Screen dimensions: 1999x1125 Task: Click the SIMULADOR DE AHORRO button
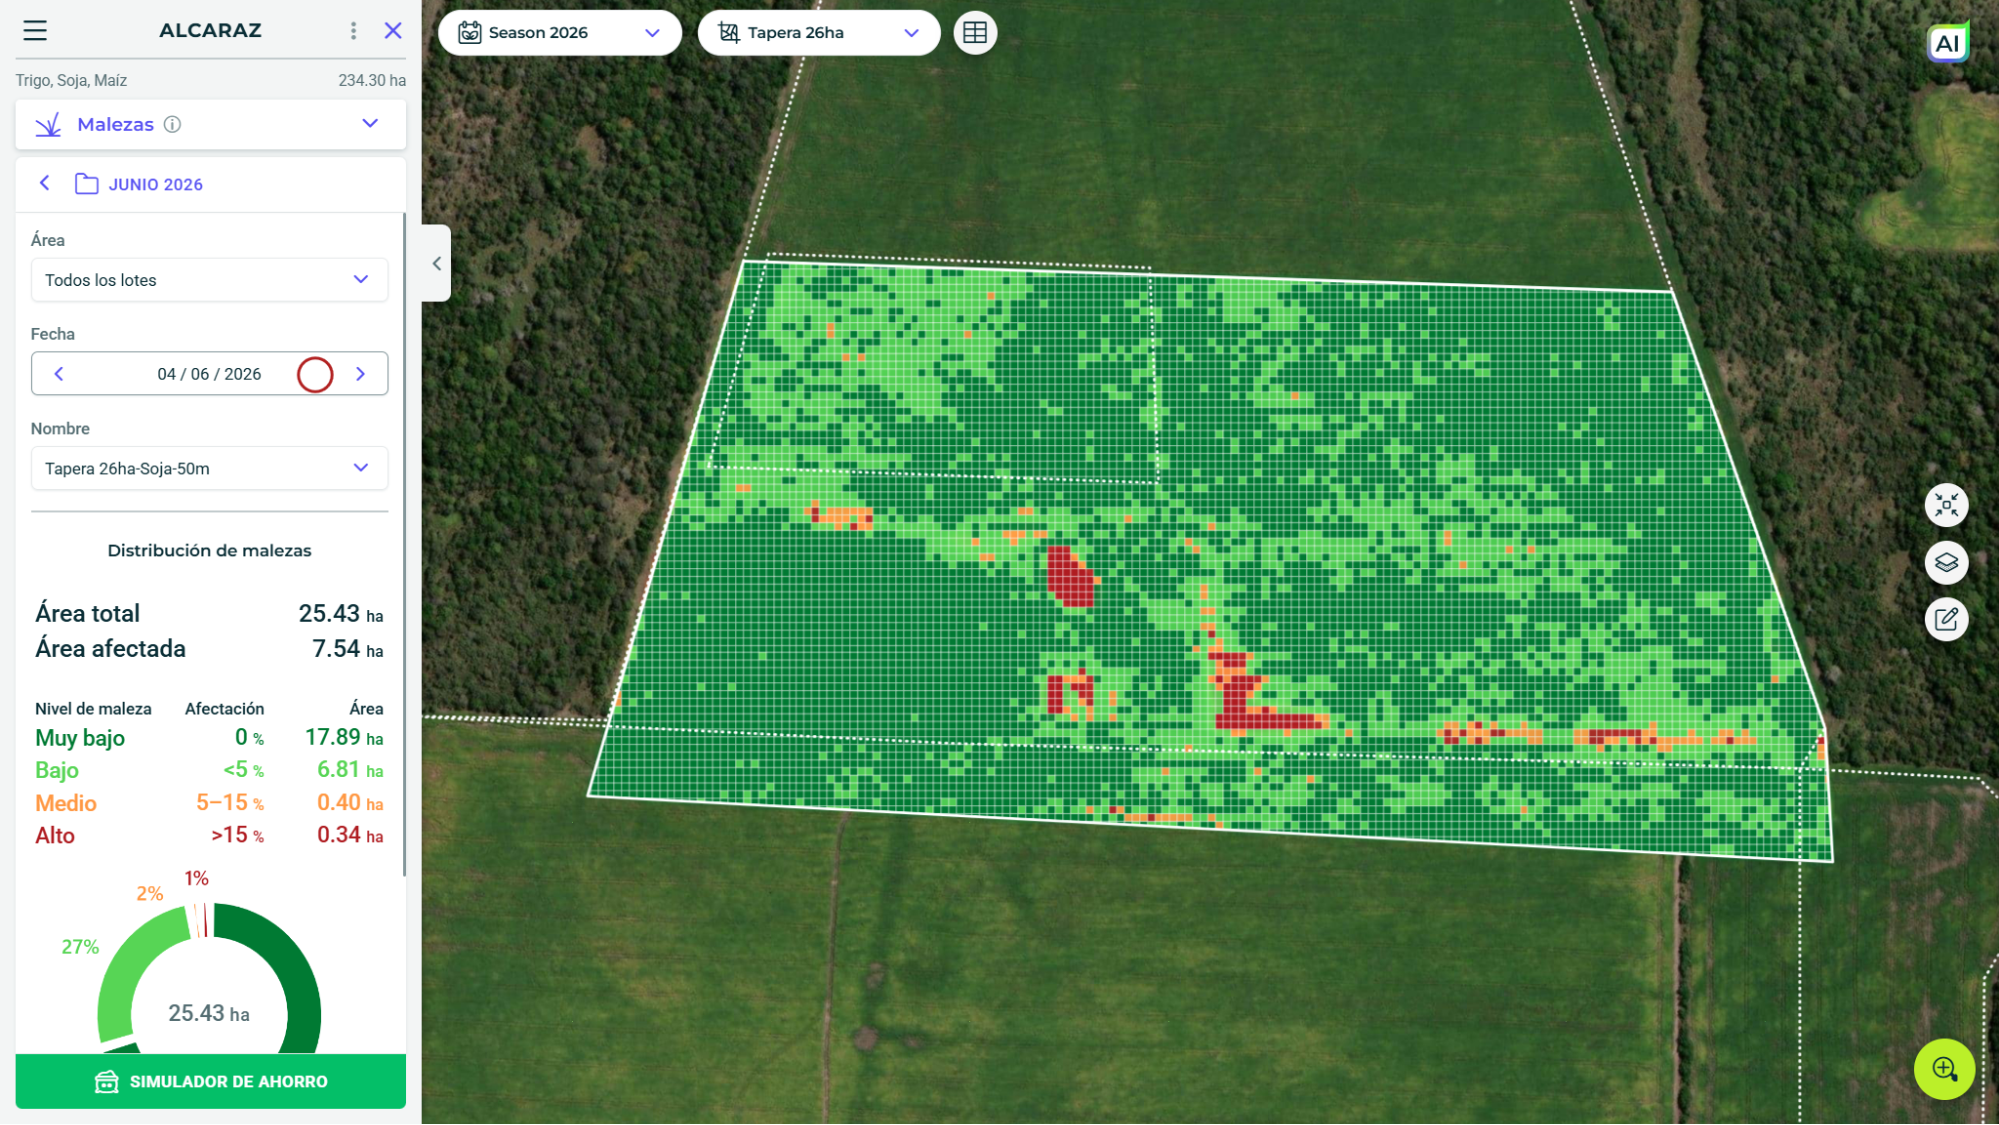point(210,1081)
